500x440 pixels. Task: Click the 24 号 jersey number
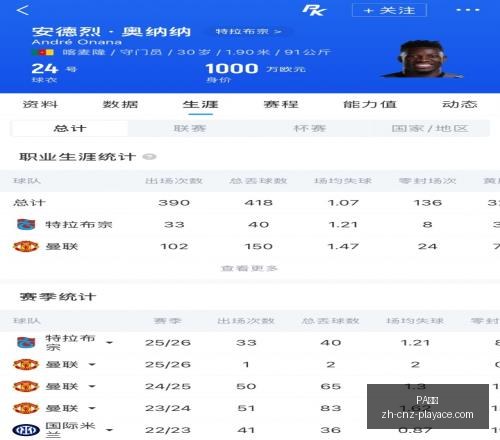pyautogui.click(x=54, y=69)
